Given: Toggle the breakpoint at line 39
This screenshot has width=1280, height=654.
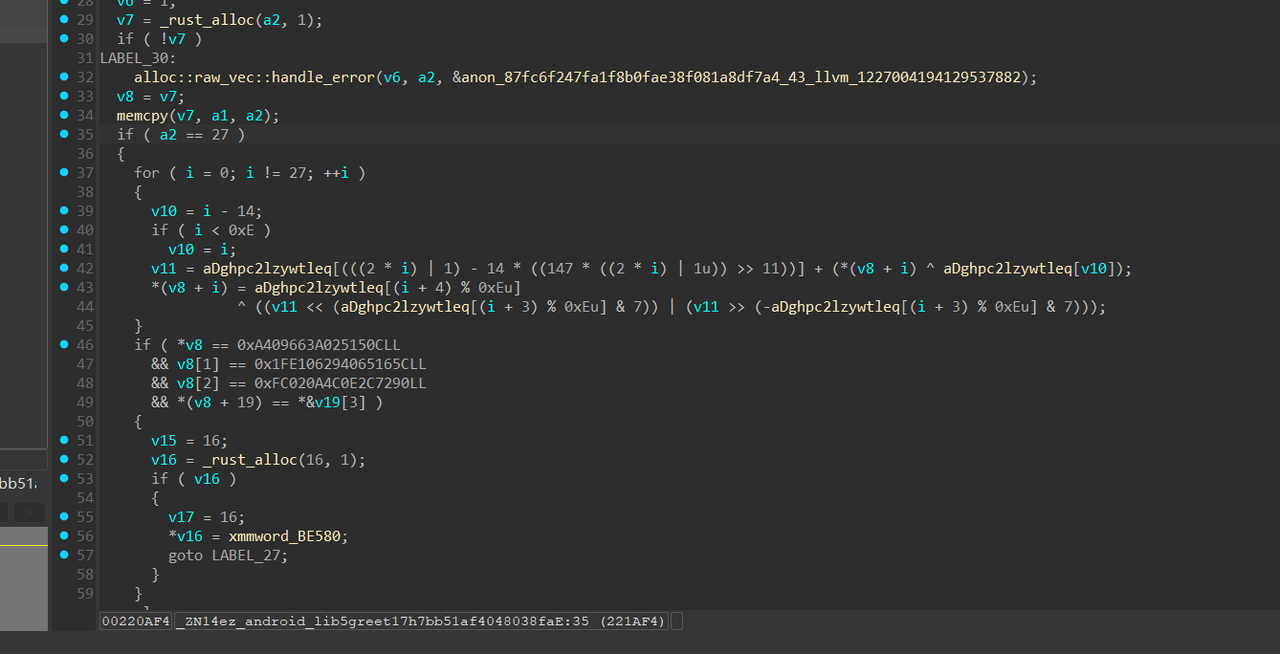Looking at the screenshot, I should (x=65, y=211).
